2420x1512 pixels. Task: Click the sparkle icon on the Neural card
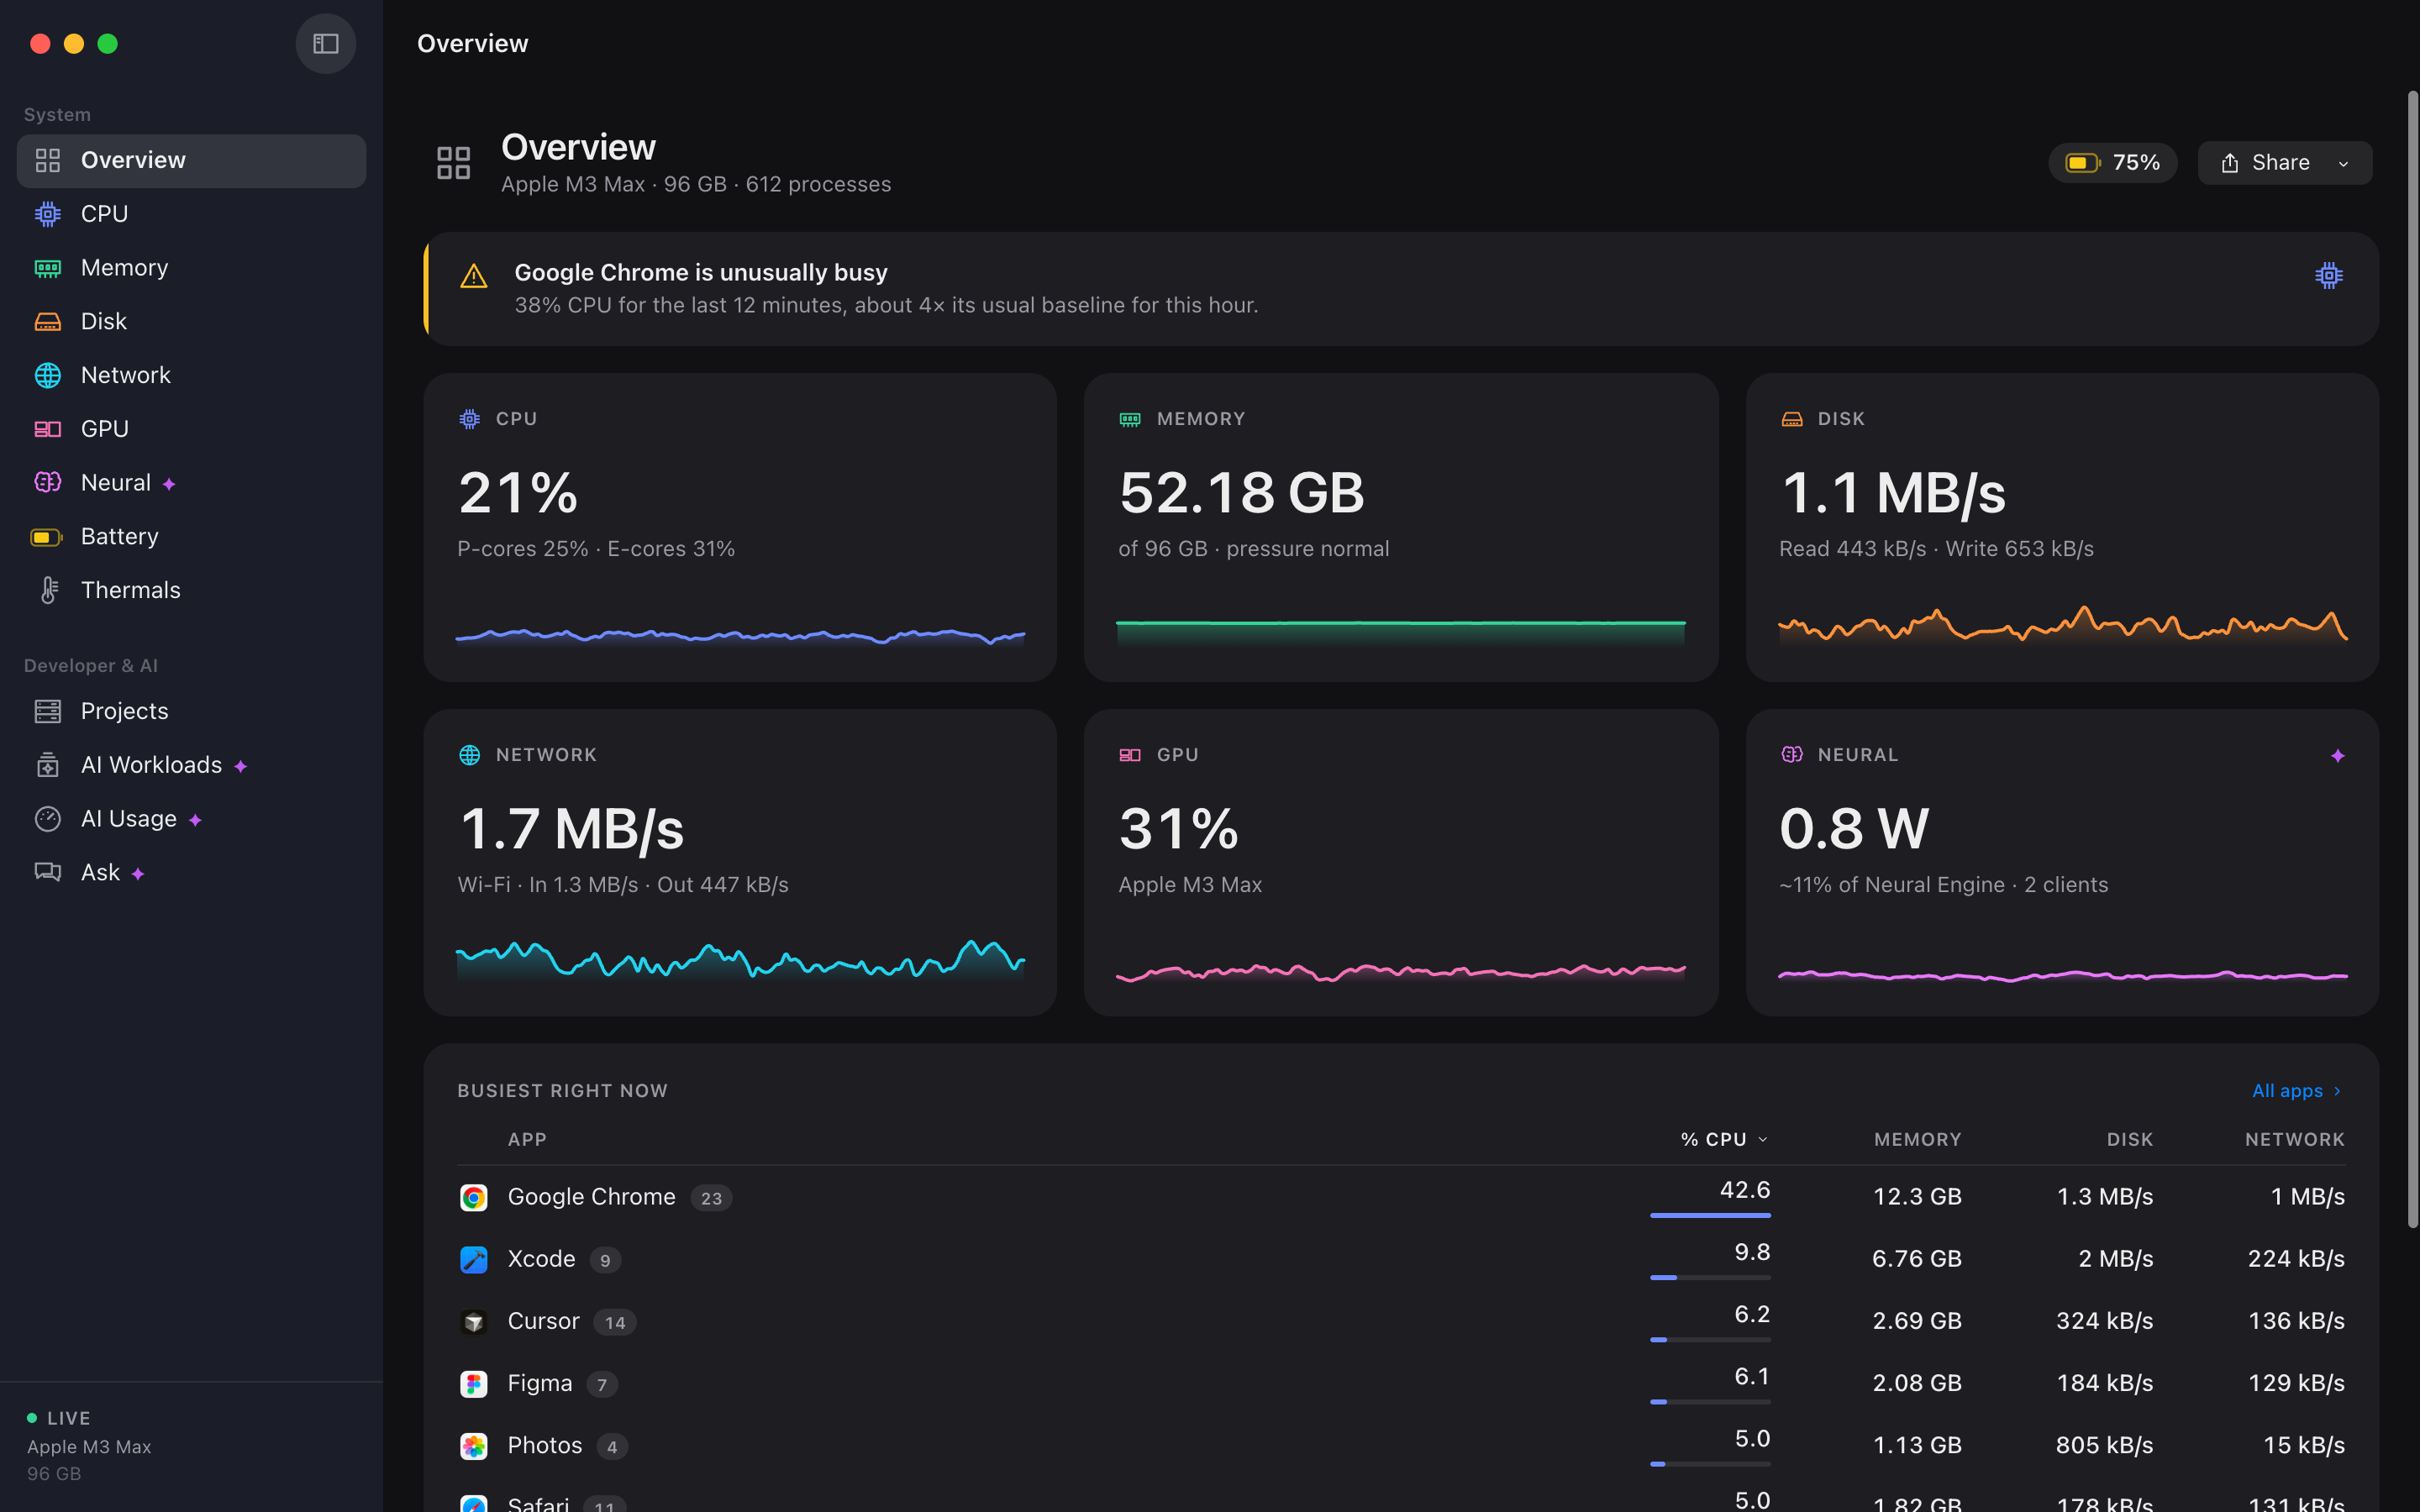2337,755
